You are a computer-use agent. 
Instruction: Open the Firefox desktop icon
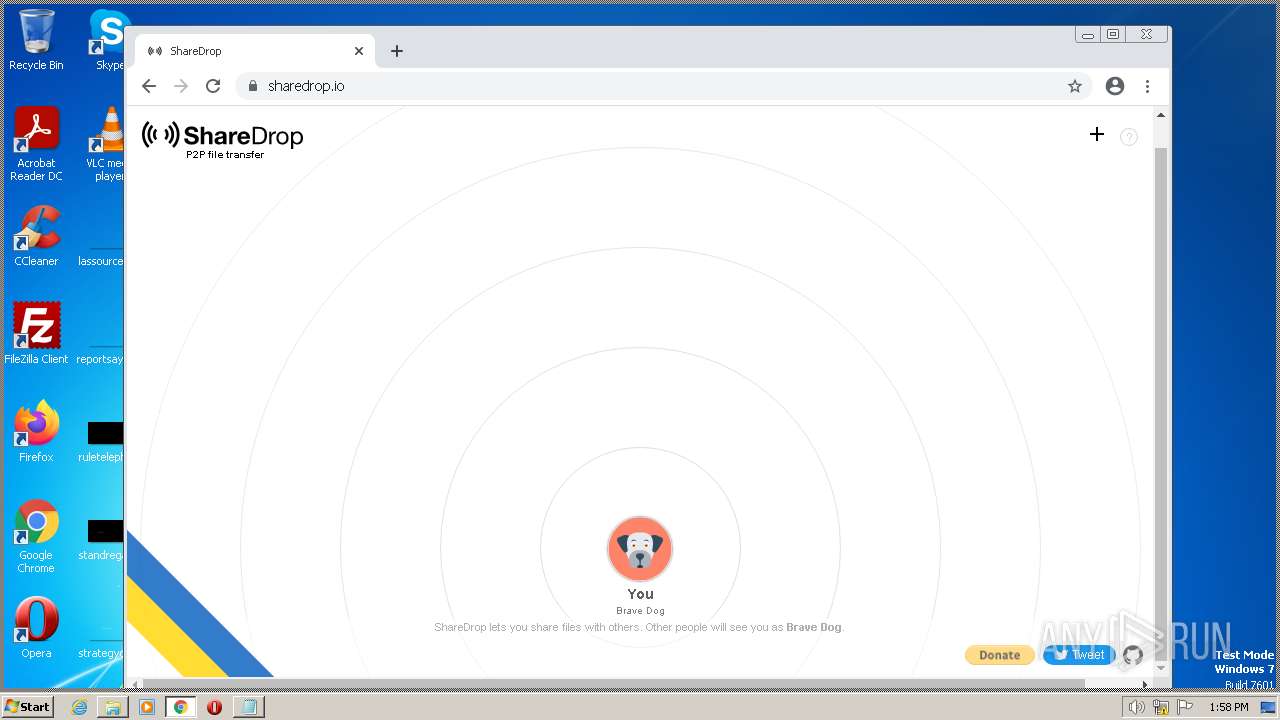click(36, 432)
